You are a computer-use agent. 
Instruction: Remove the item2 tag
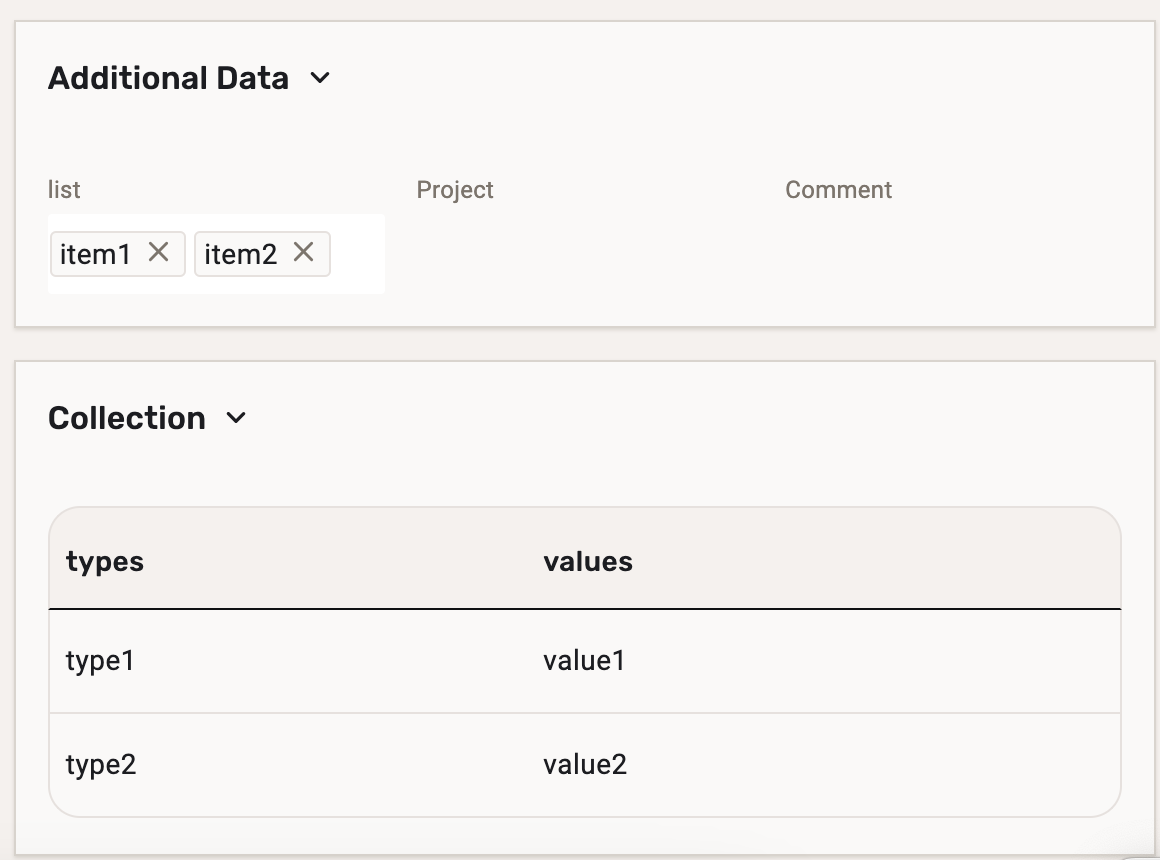pyautogui.click(x=303, y=253)
